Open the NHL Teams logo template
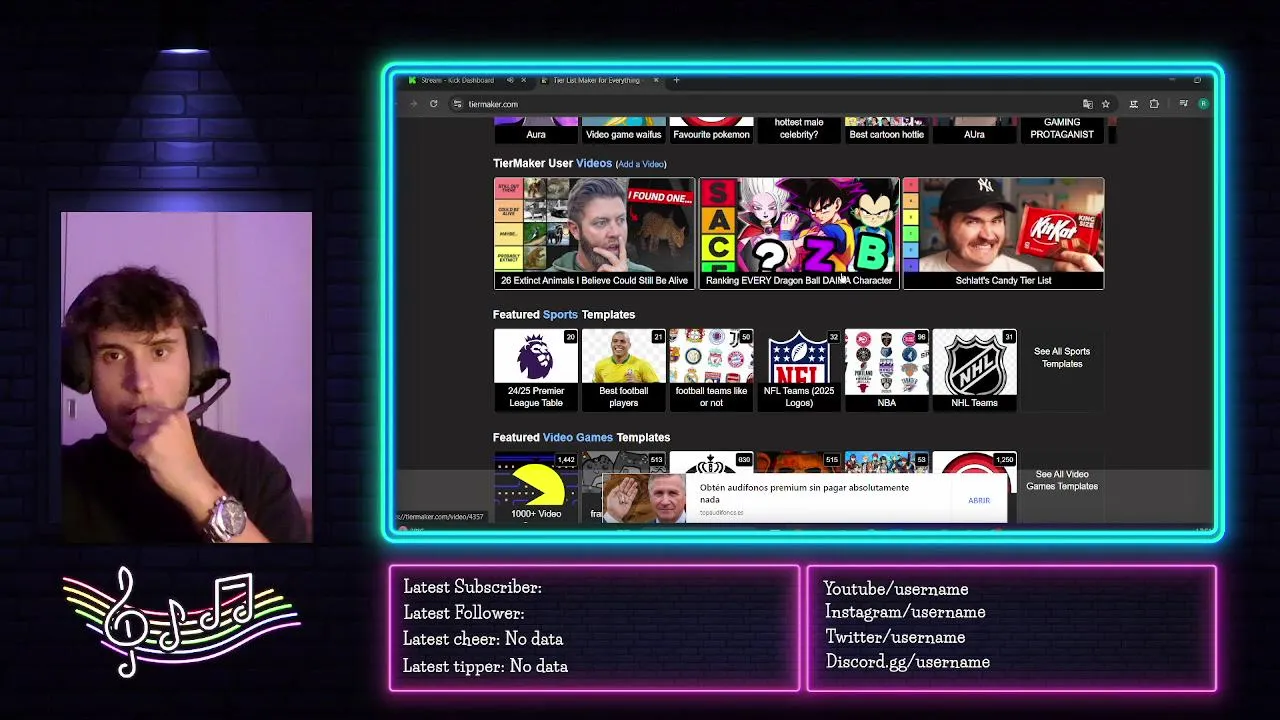The width and height of the screenshot is (1280, 720). coord(974,369)
